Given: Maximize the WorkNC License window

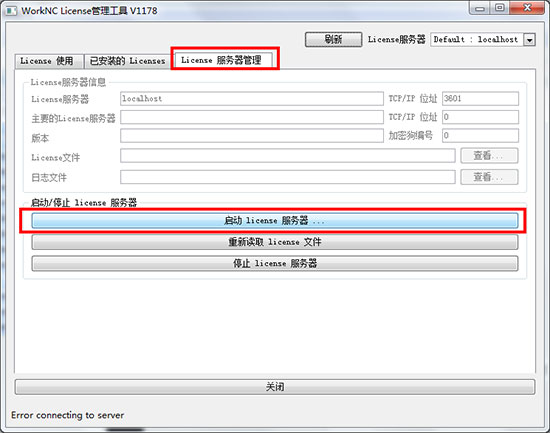Looking at the screenshot, I should [500, 8].
